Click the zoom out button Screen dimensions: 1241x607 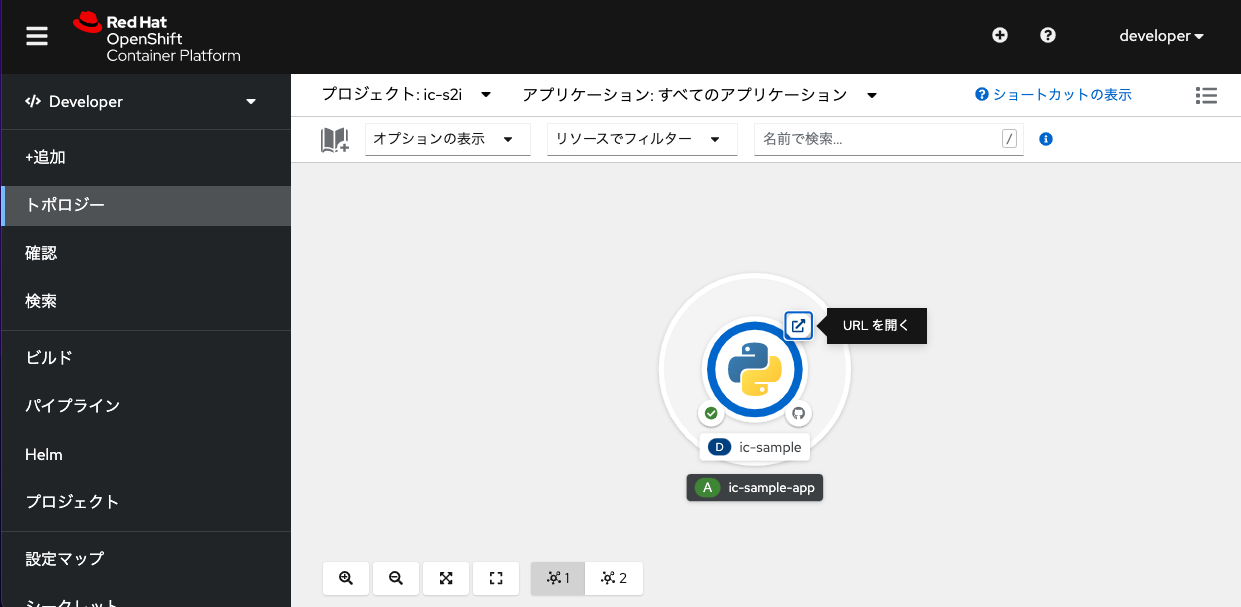point(396,578)
